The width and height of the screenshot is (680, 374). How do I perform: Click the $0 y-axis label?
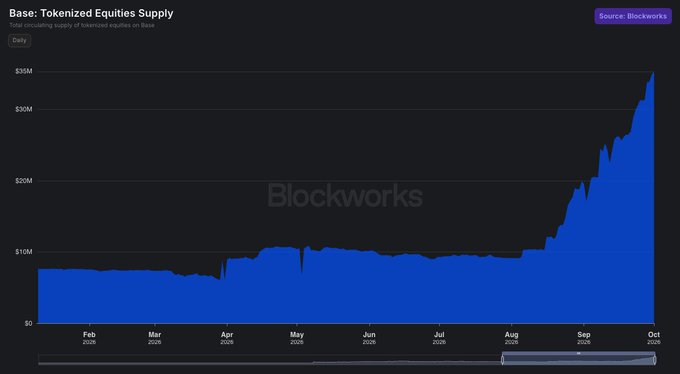28,323
